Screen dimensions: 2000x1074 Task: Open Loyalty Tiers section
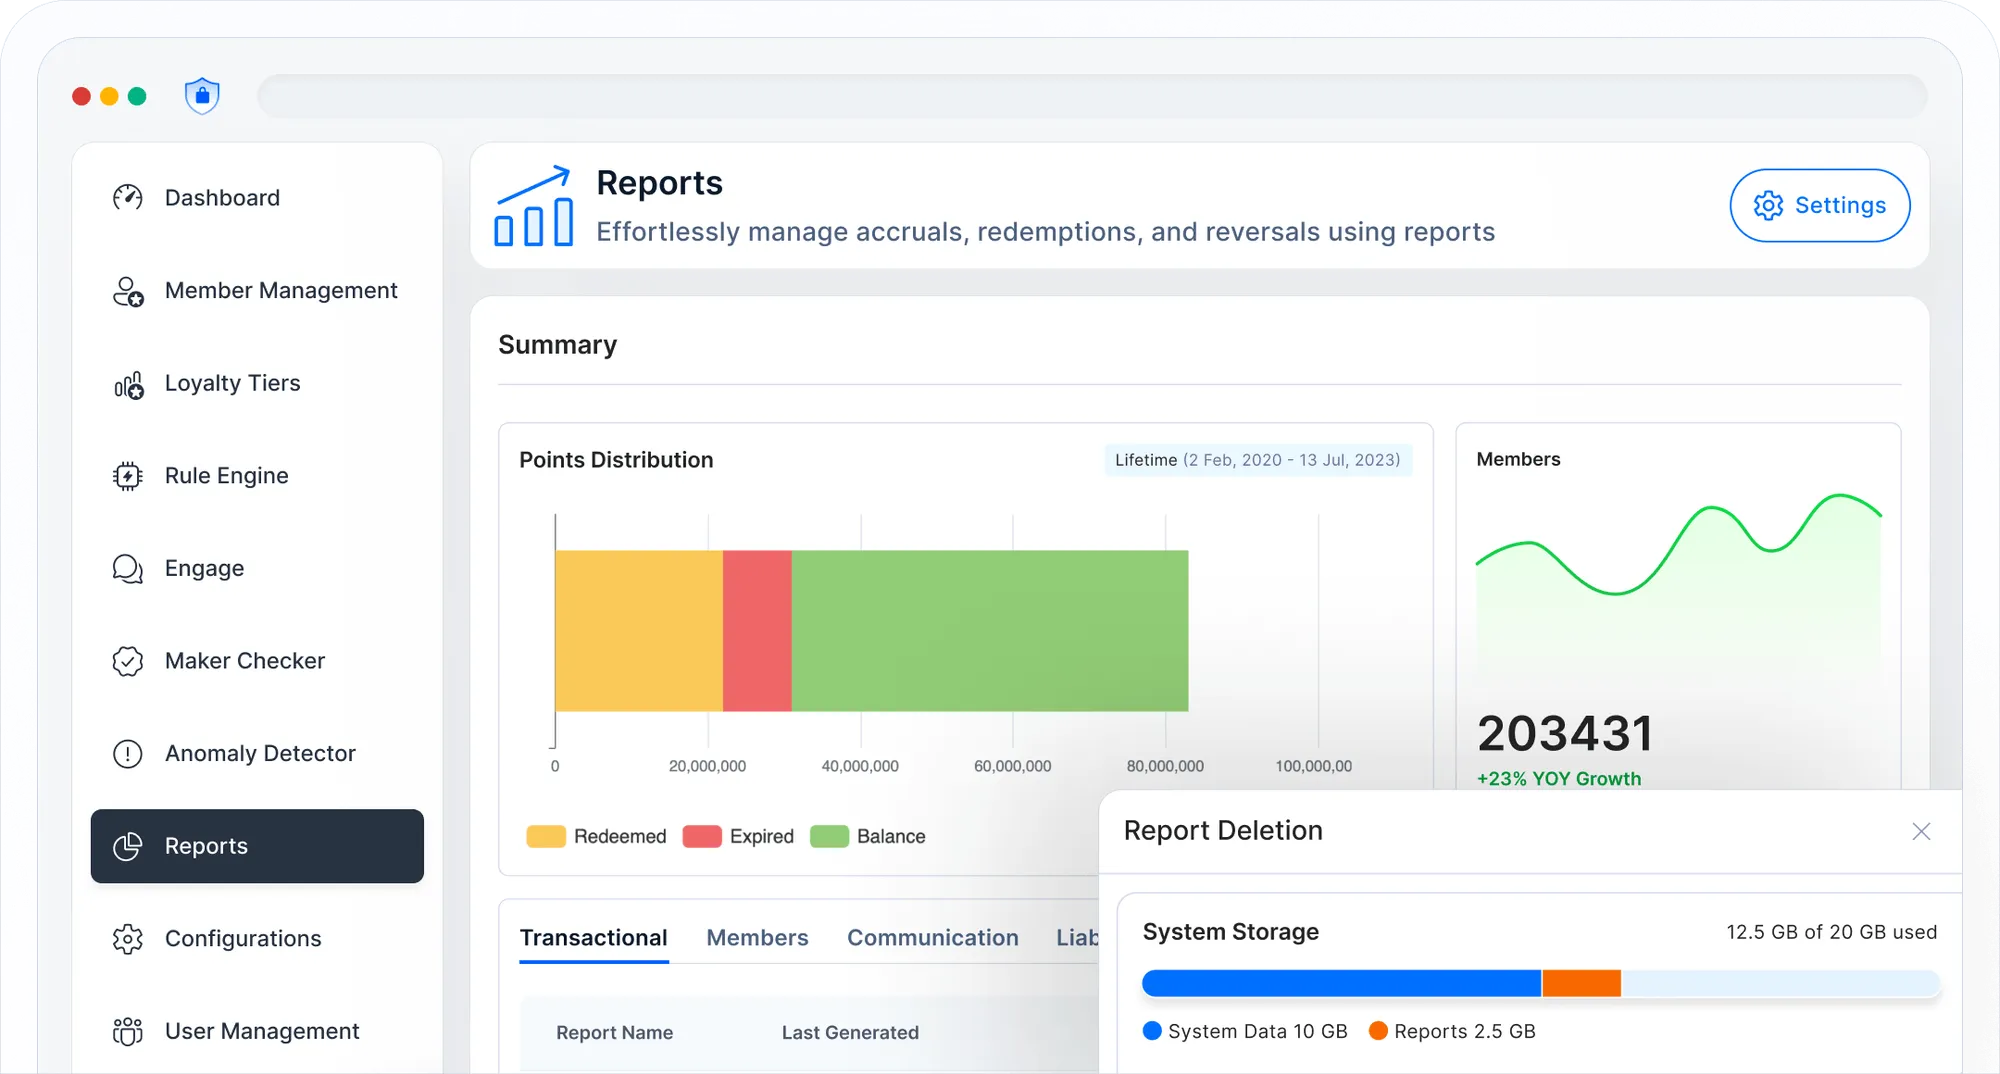click(128, 383)
